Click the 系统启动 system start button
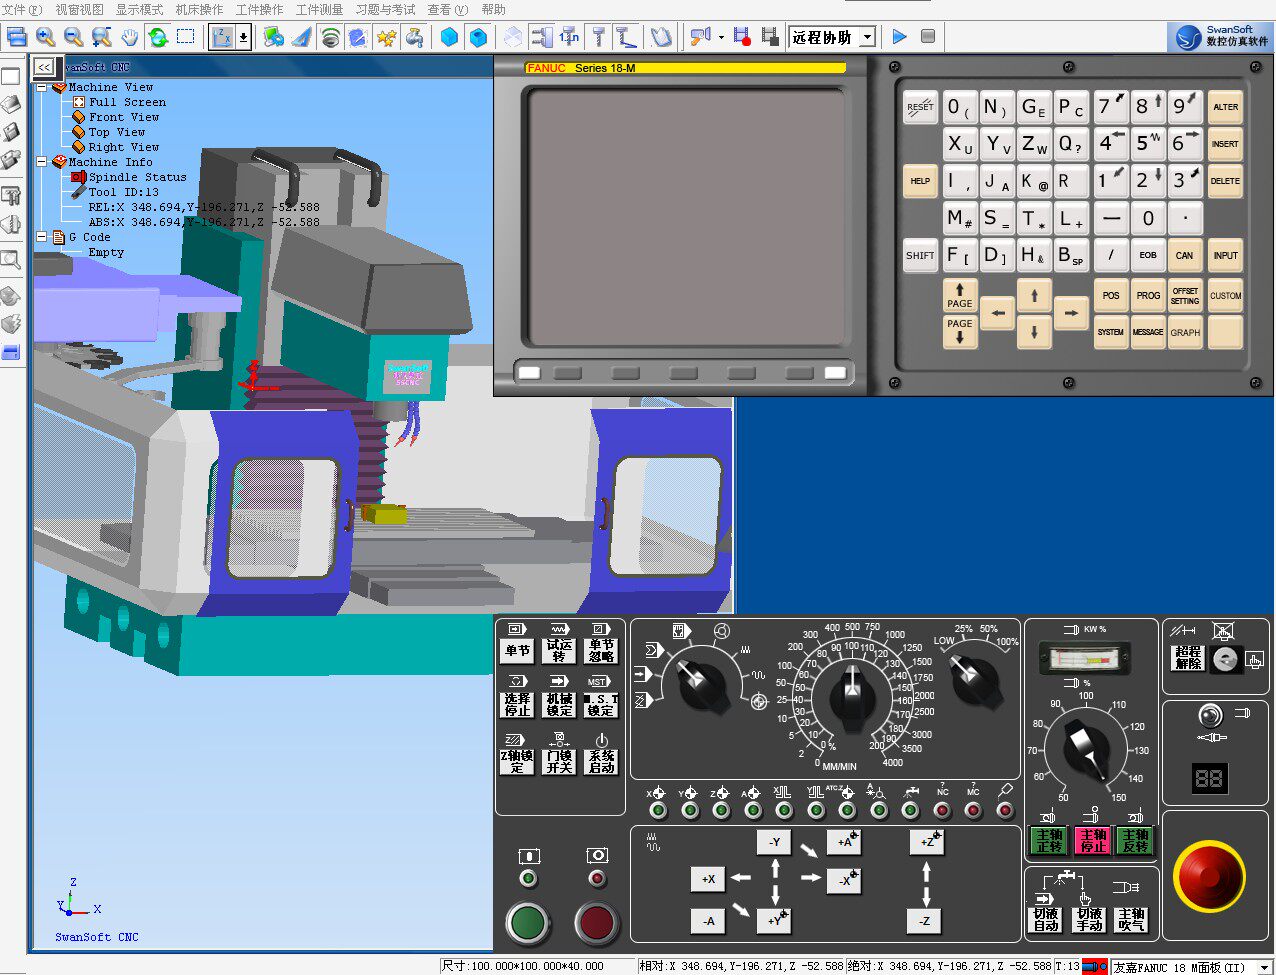Viewport: 1276px width, 975px height. click(x=601, y=762)
